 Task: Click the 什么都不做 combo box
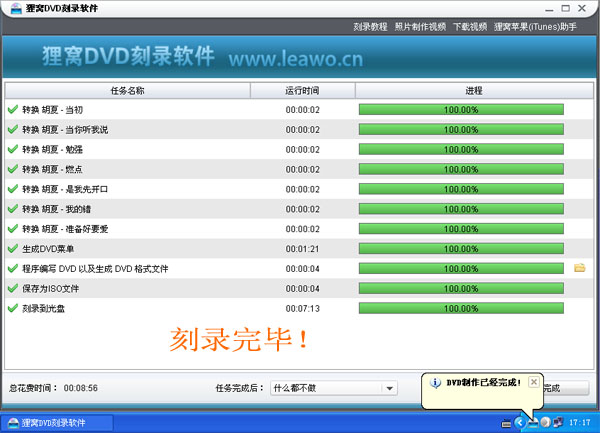coord(334,388)
